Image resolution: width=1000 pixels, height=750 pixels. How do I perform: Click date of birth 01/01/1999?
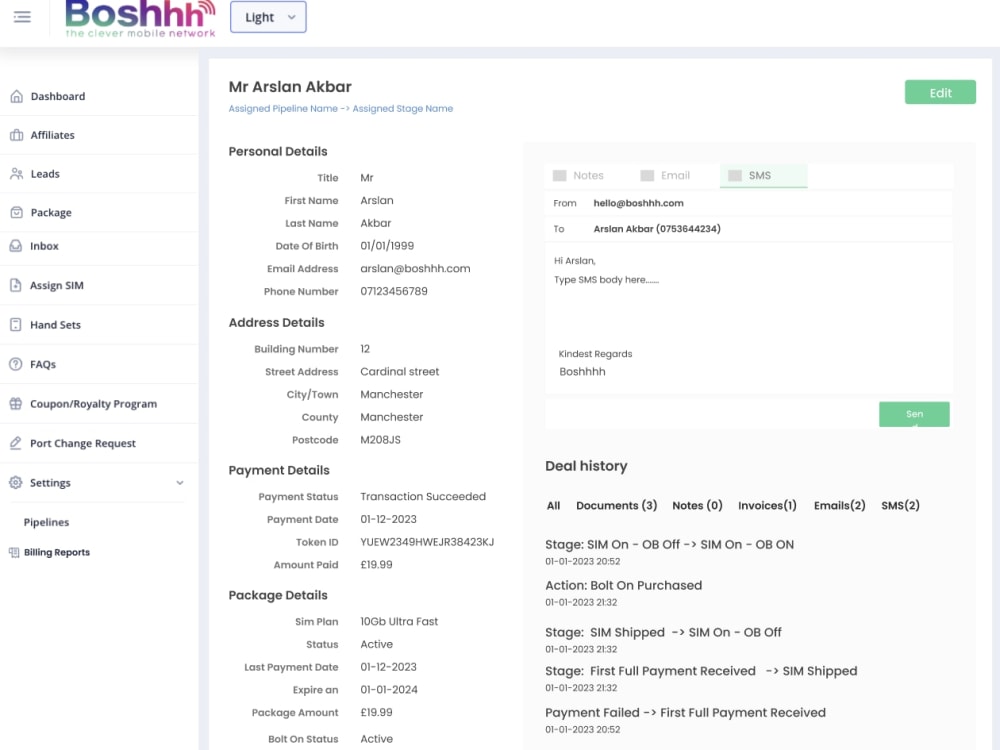(x=386, y=246)
